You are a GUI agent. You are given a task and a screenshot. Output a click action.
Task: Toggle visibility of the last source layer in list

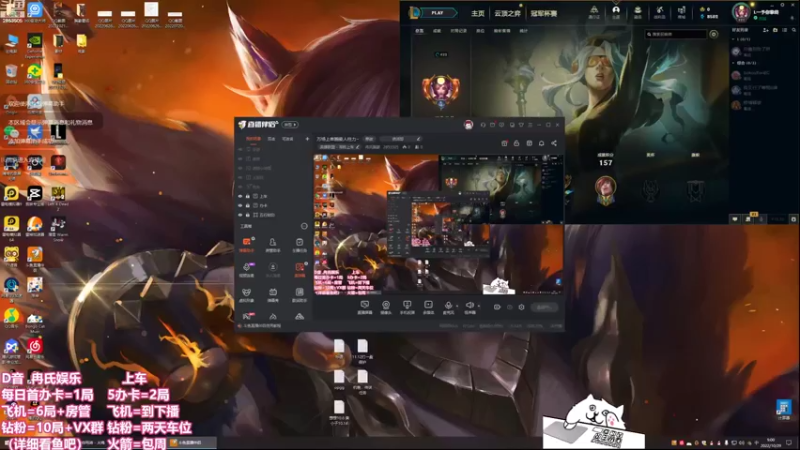click(240, 215)
